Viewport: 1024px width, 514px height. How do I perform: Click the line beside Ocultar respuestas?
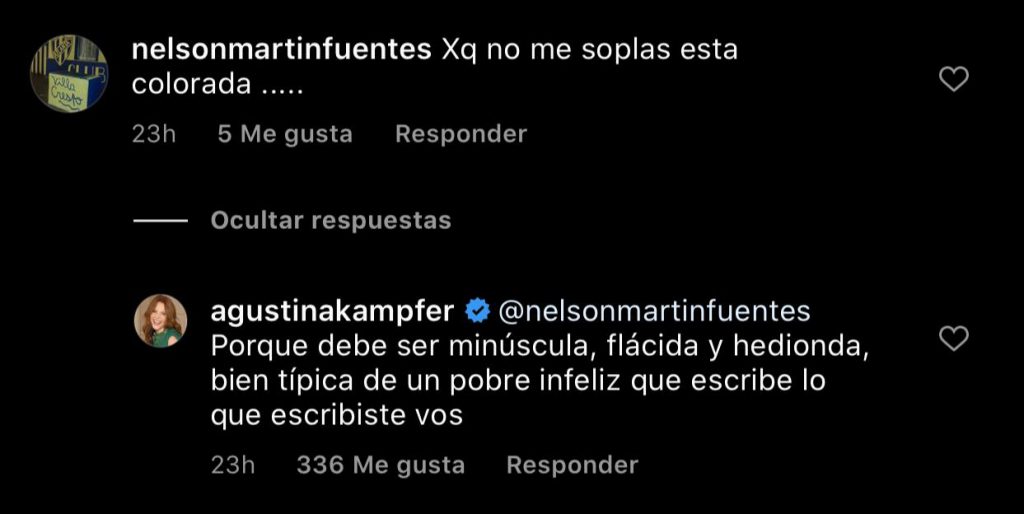click(x=159, y=220)
